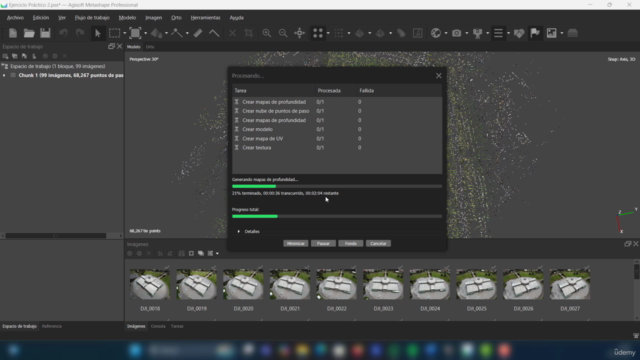Select Espacio de trabajo root tree item
This screenshot has height=360, width=640.
pos(58,66)
